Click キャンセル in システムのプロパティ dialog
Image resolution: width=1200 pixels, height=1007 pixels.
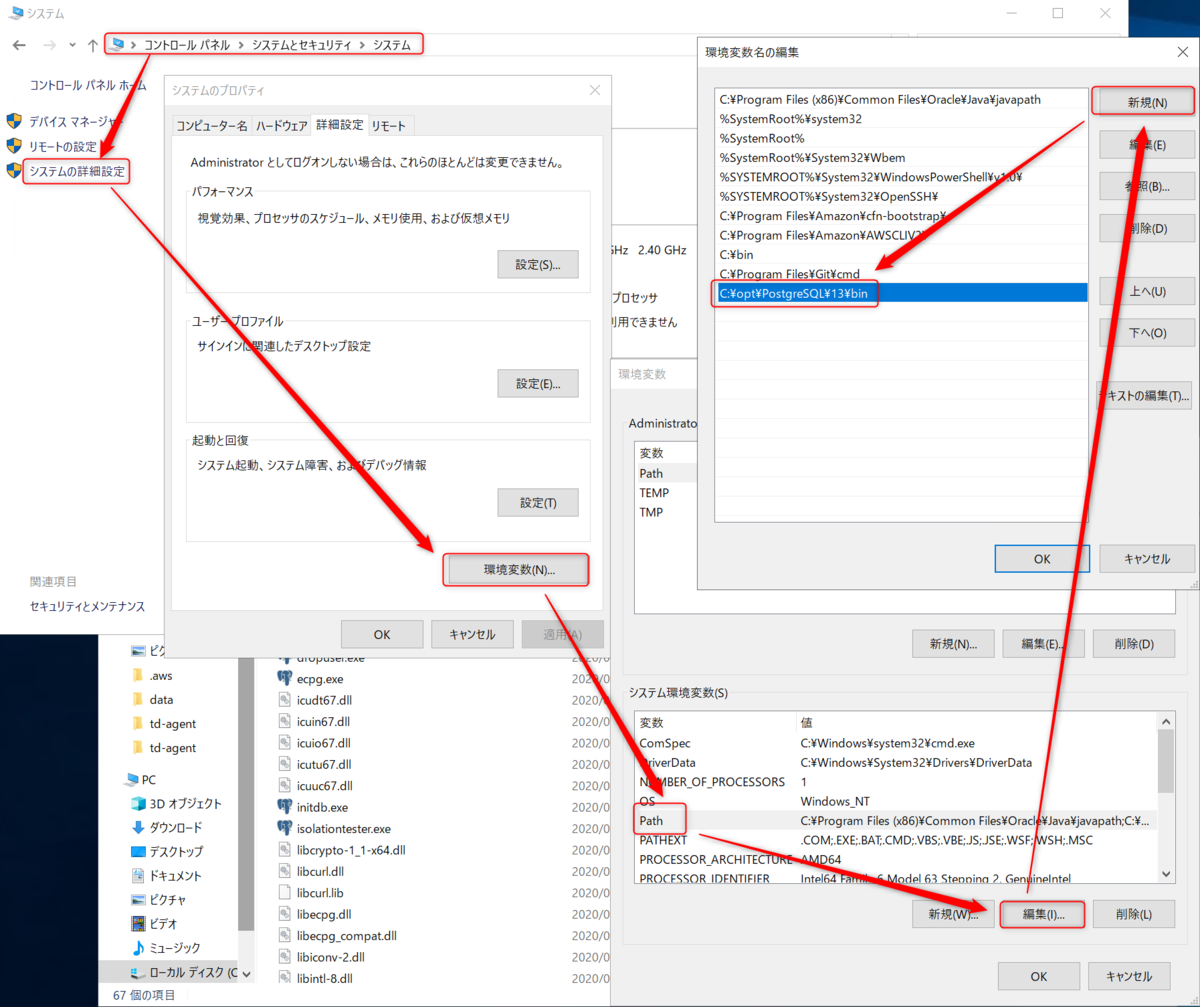coord(472,634)
